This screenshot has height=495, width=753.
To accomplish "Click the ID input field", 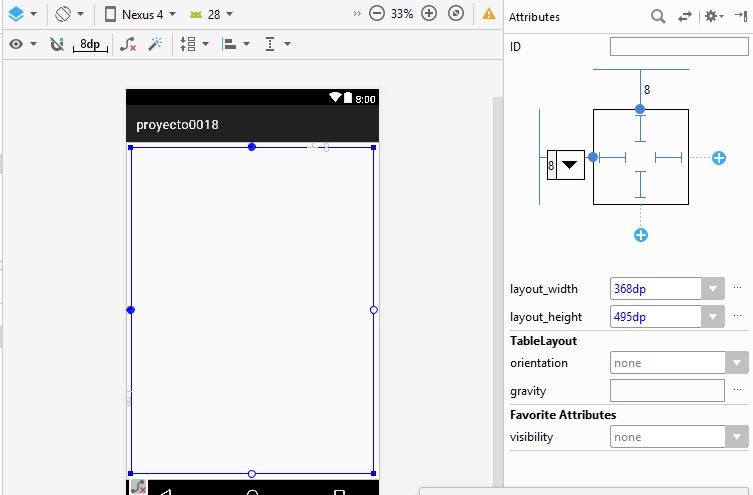I will click(679, 47).
